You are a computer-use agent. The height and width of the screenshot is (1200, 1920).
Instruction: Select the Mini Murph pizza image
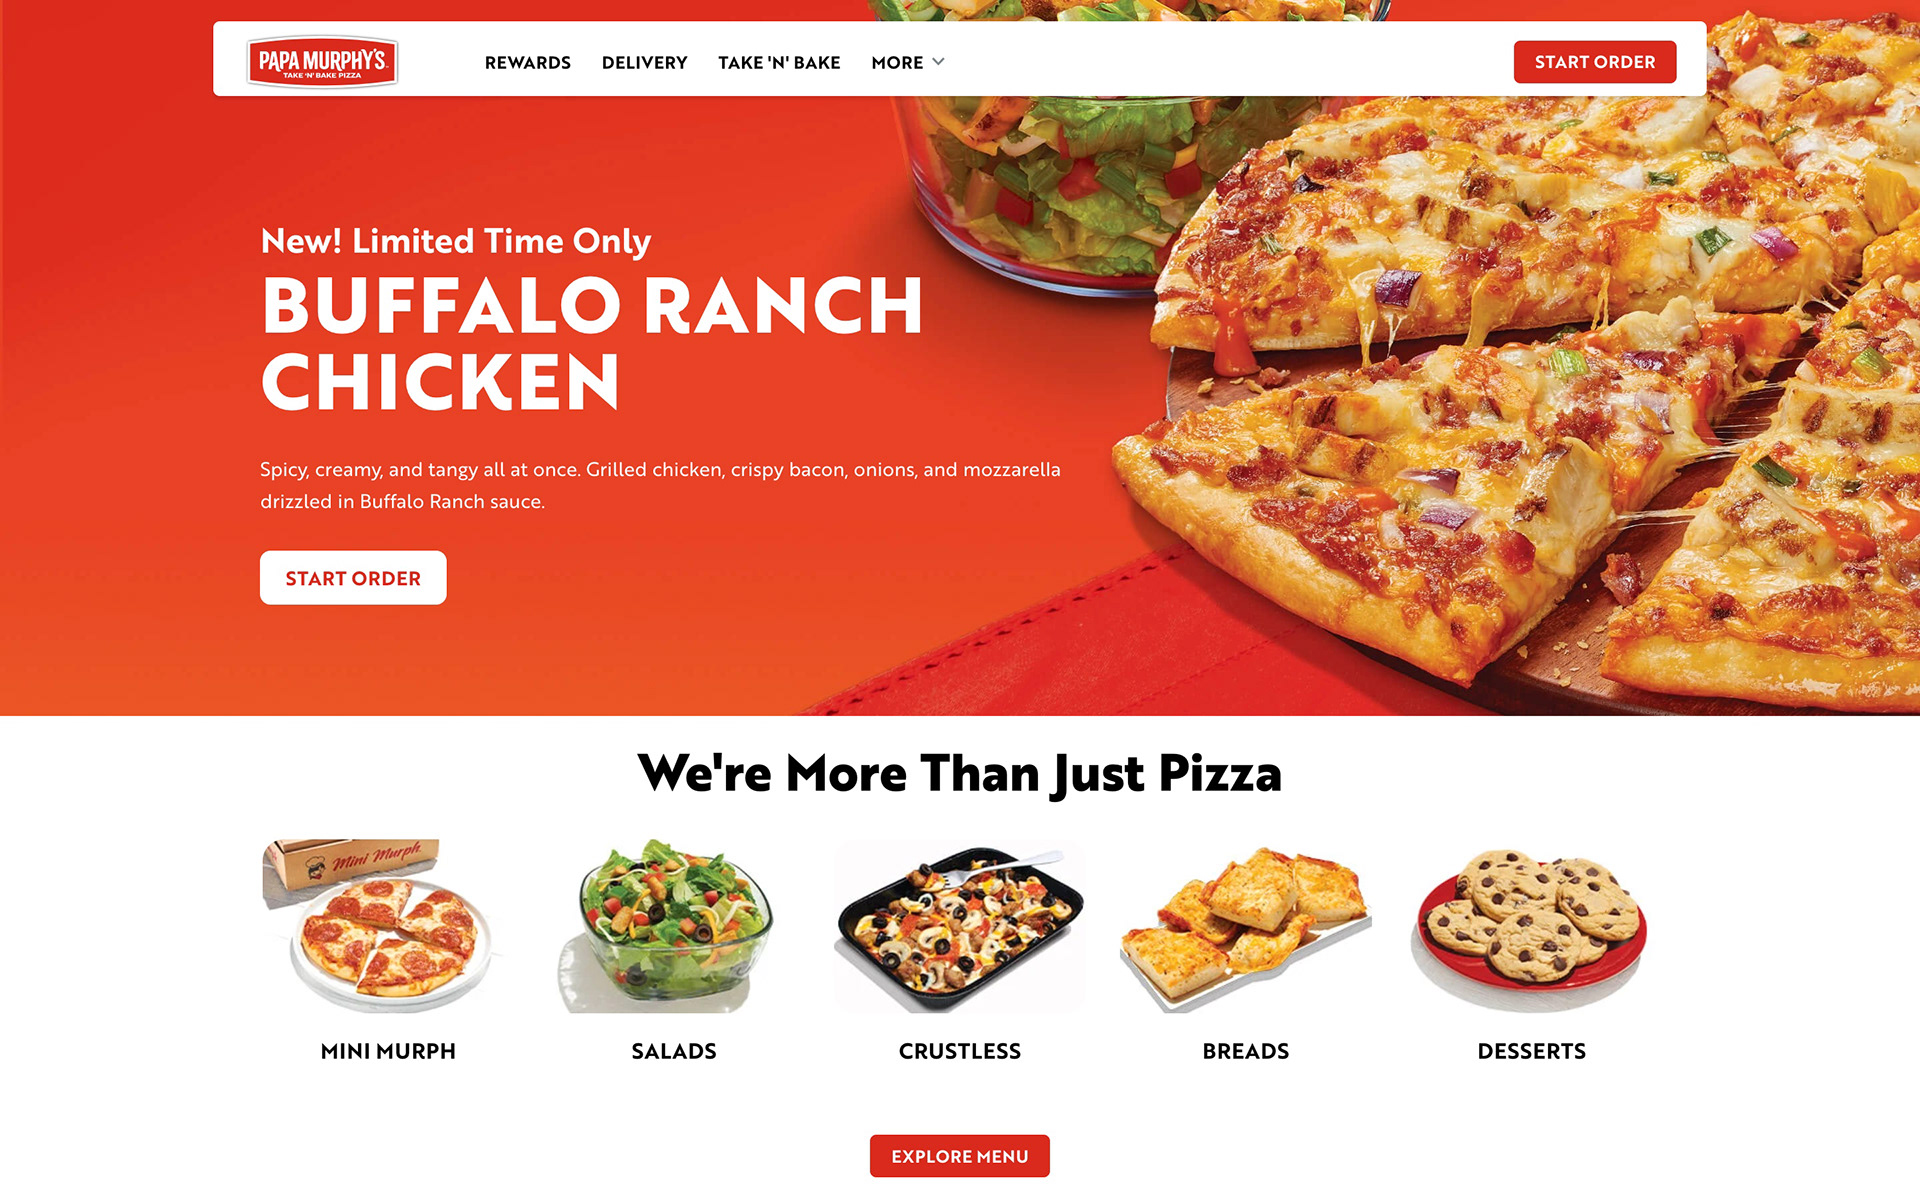coord(388,926)
